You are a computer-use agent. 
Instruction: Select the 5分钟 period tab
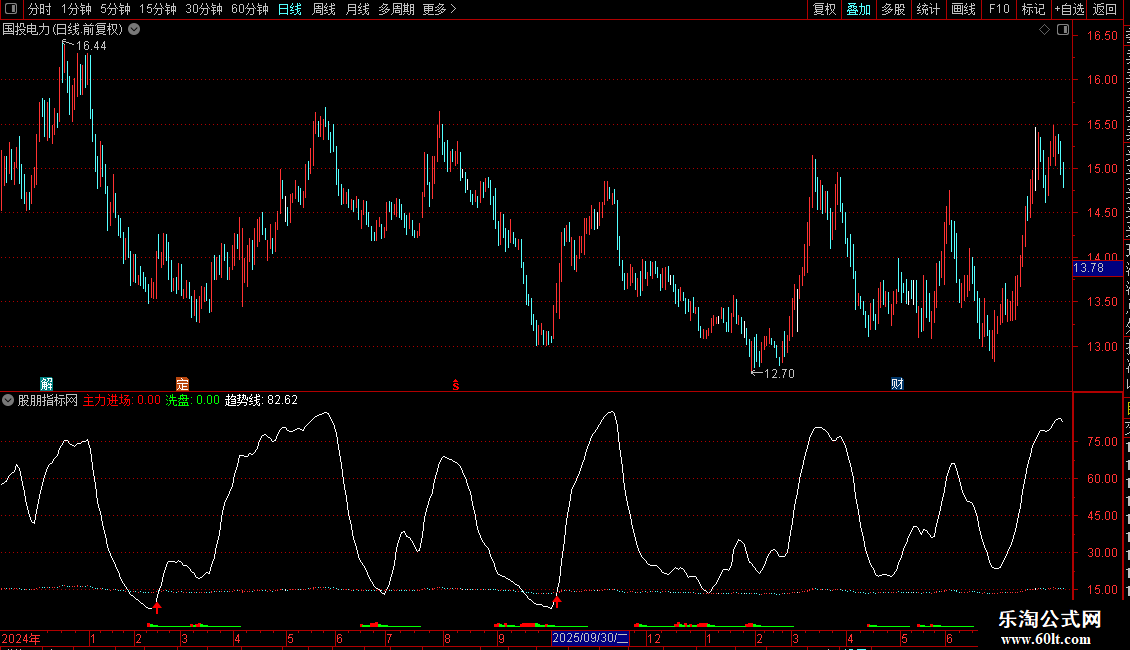(115, 9)
